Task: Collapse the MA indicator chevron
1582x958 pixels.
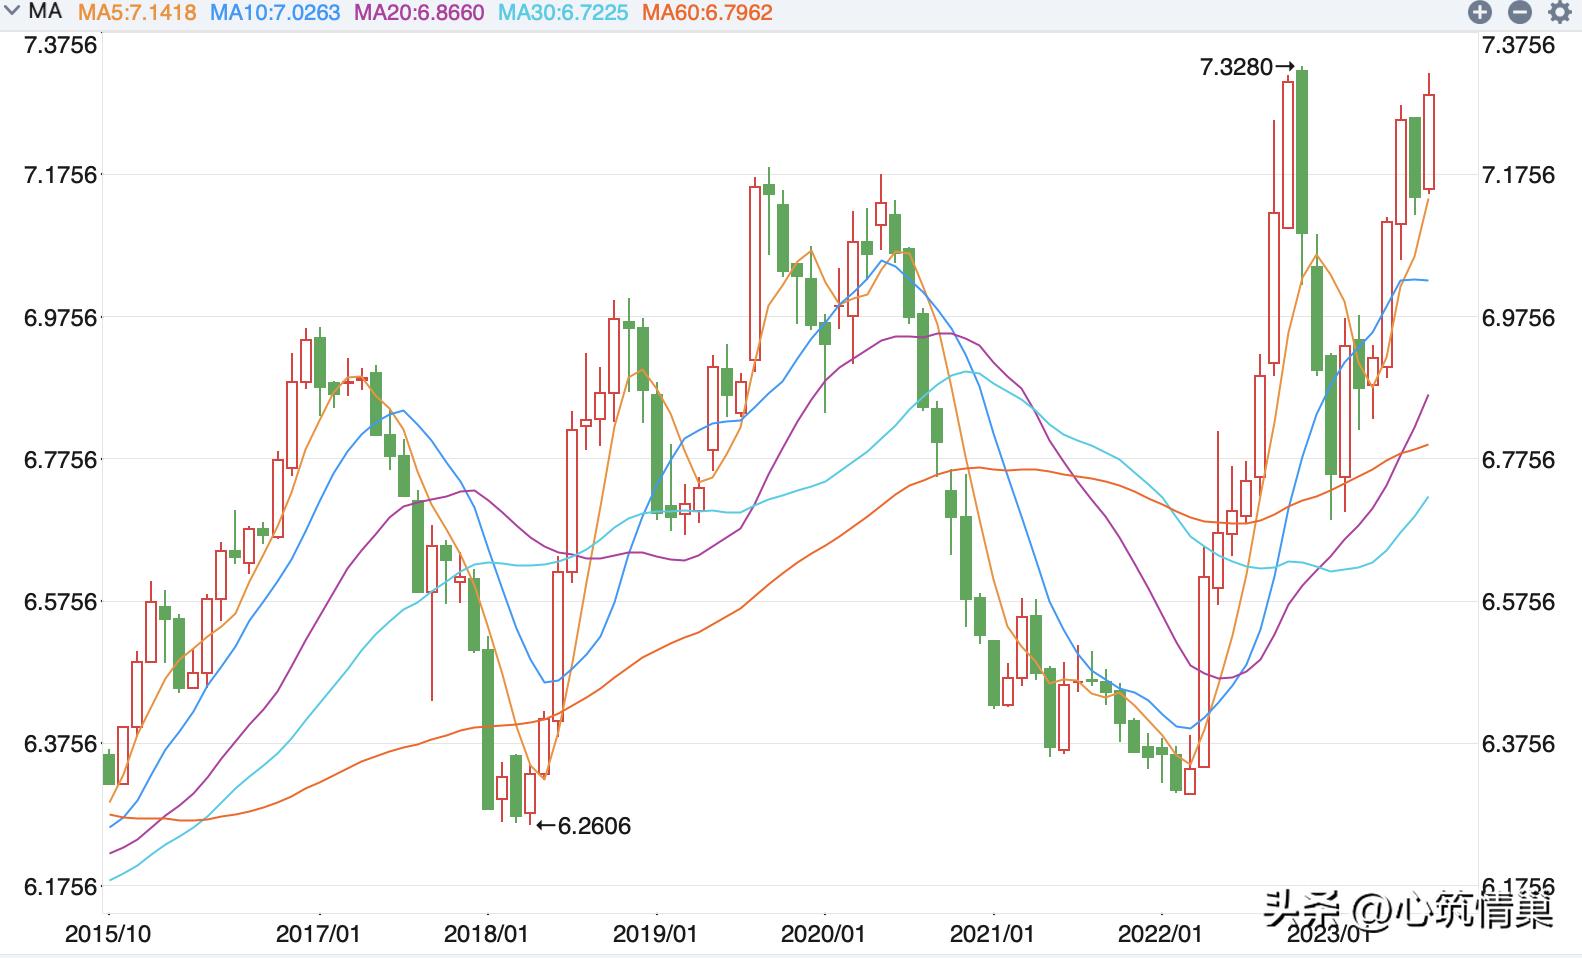Action: [x=13, y=12]
